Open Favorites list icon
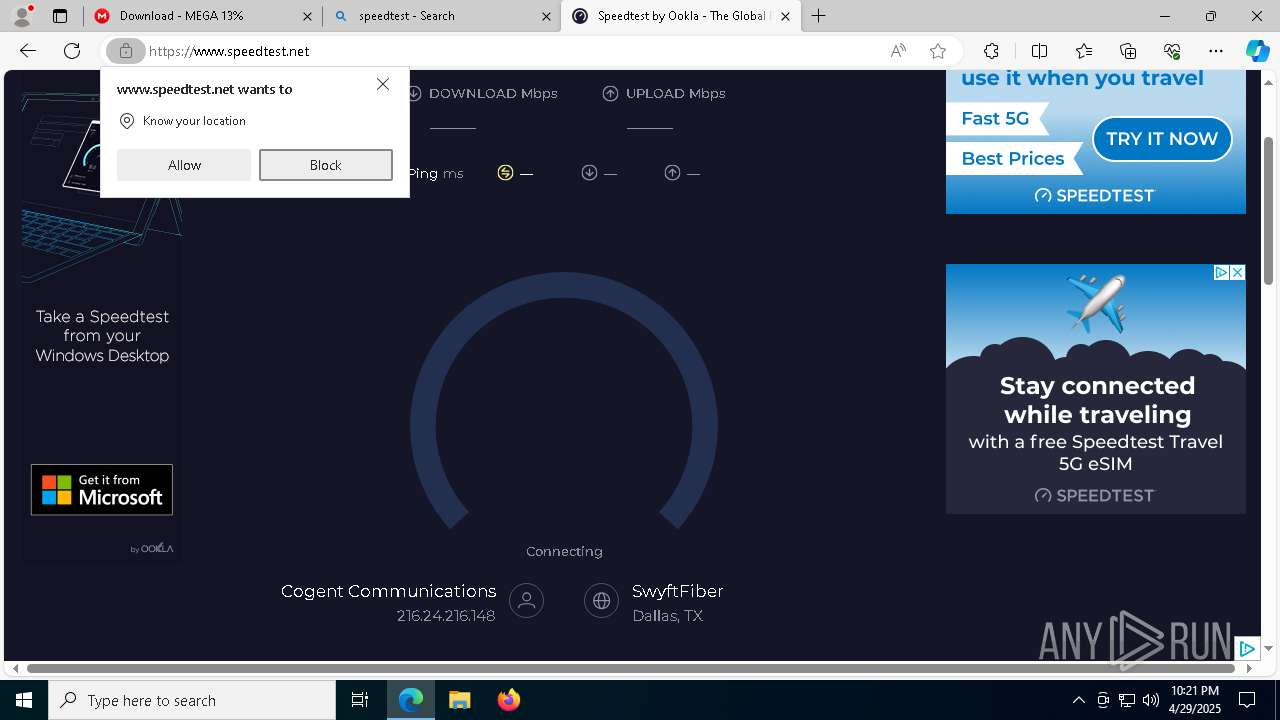The image size is (1280, 720). tap(1084, 51)
